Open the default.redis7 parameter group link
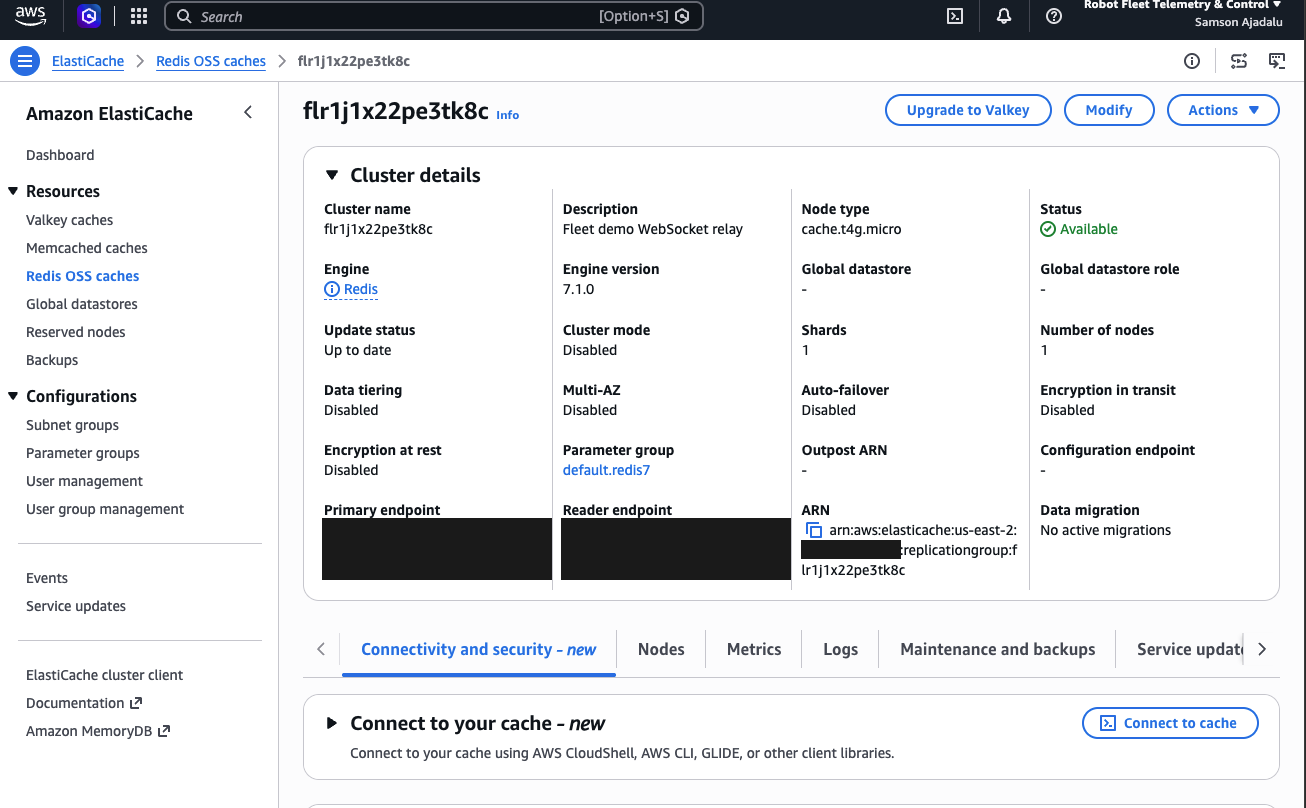 tap(606, 470)
